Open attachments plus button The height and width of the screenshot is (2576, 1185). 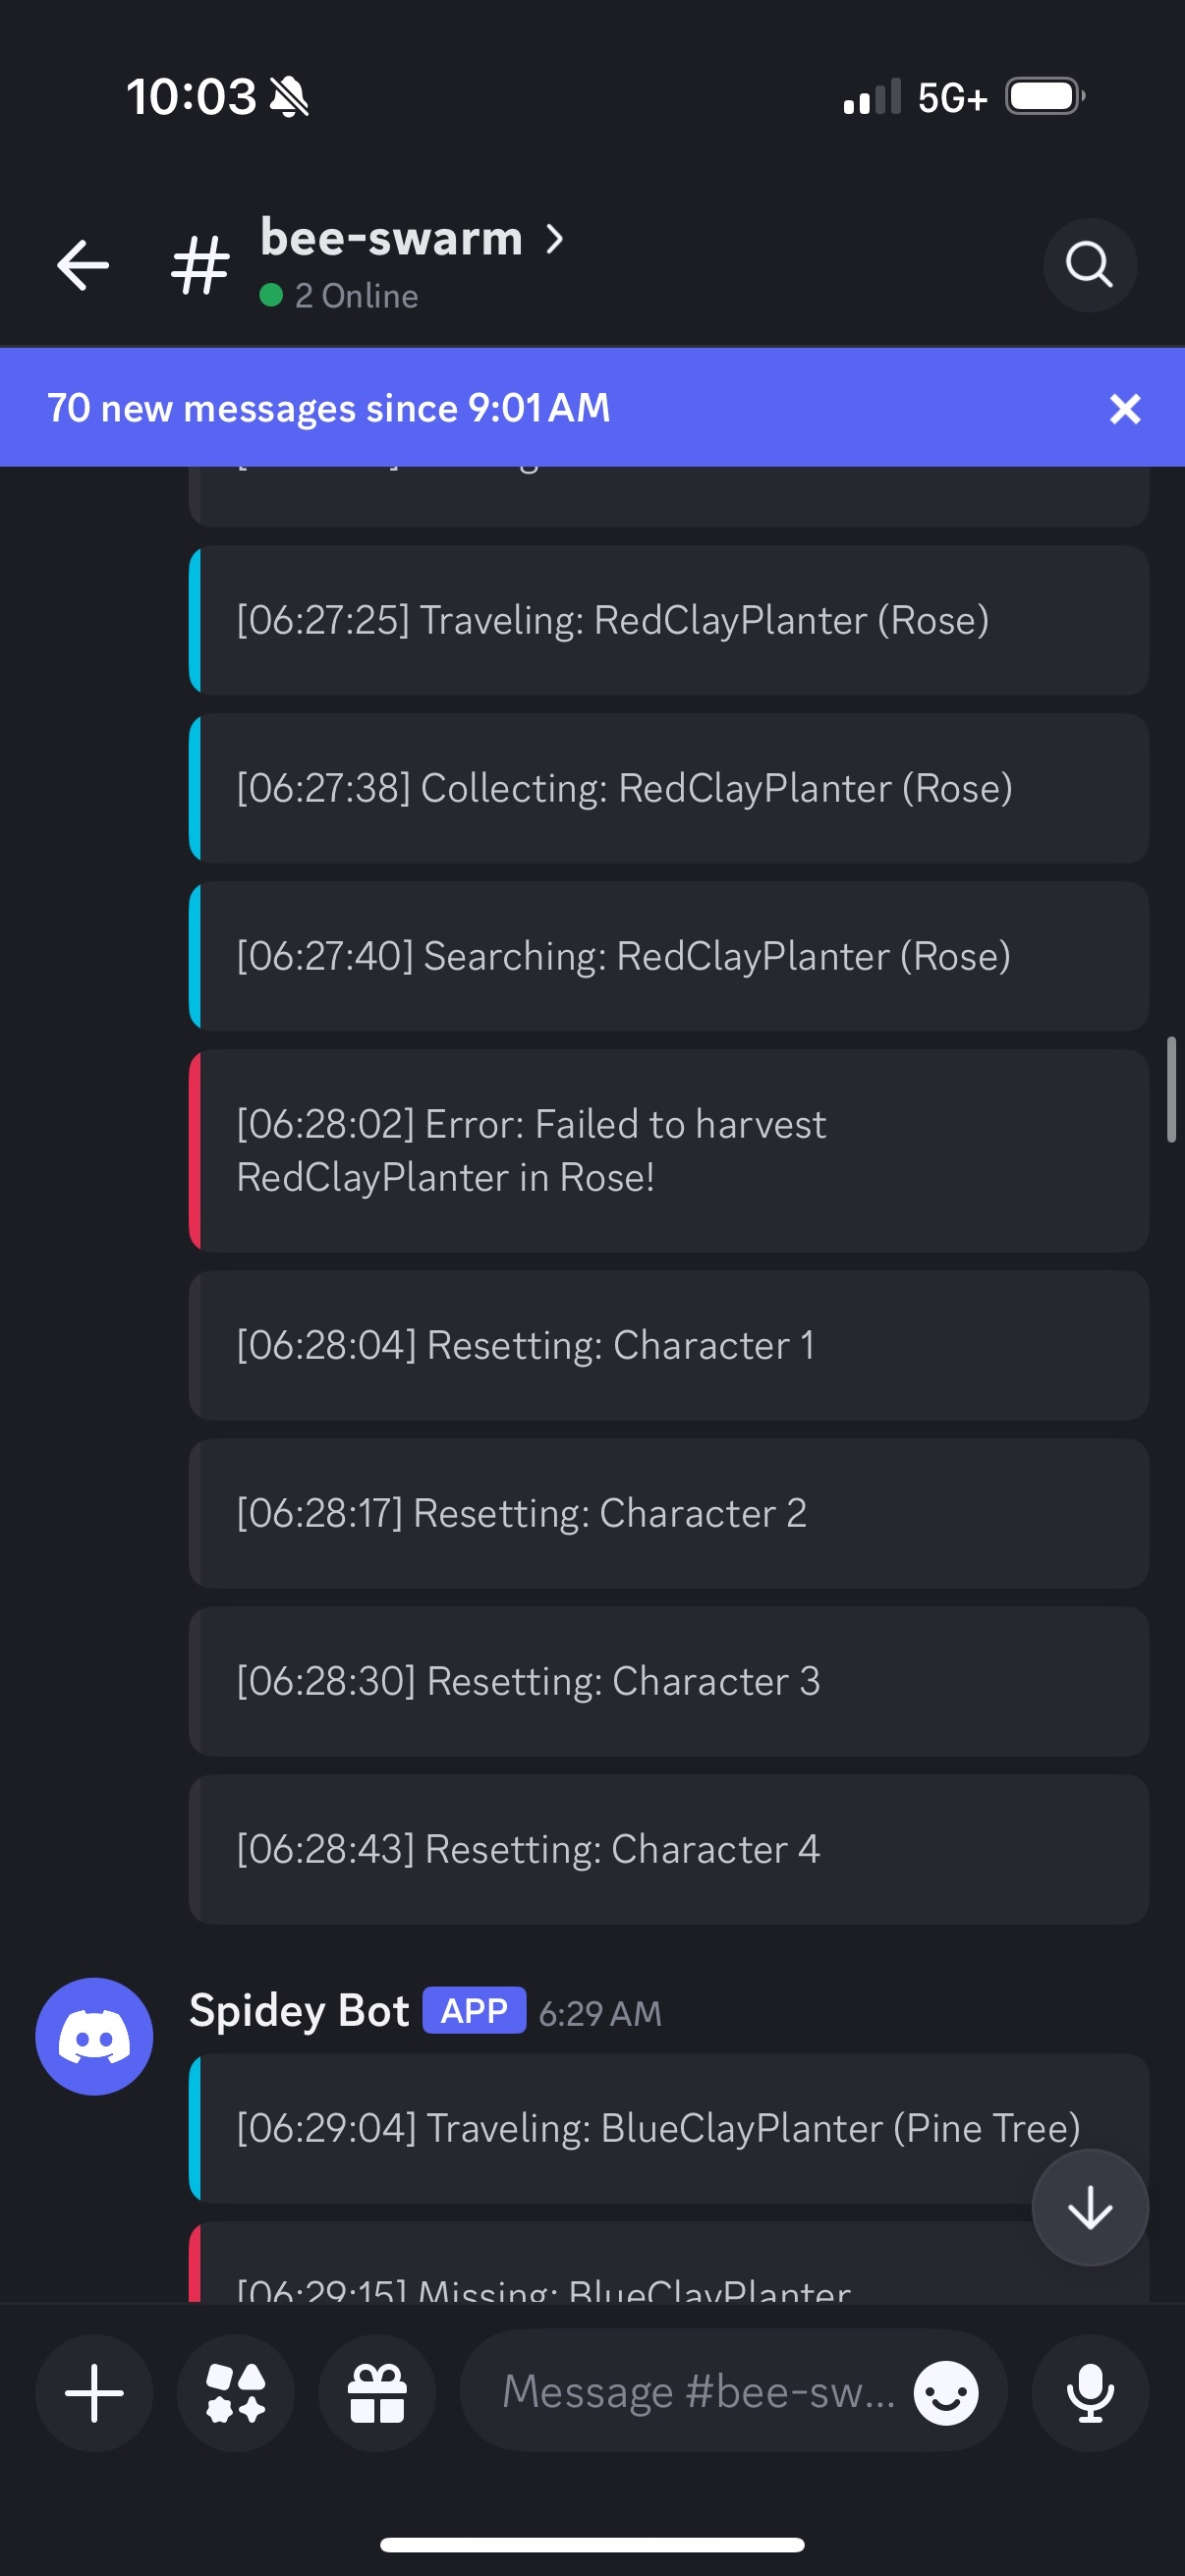94,2393
